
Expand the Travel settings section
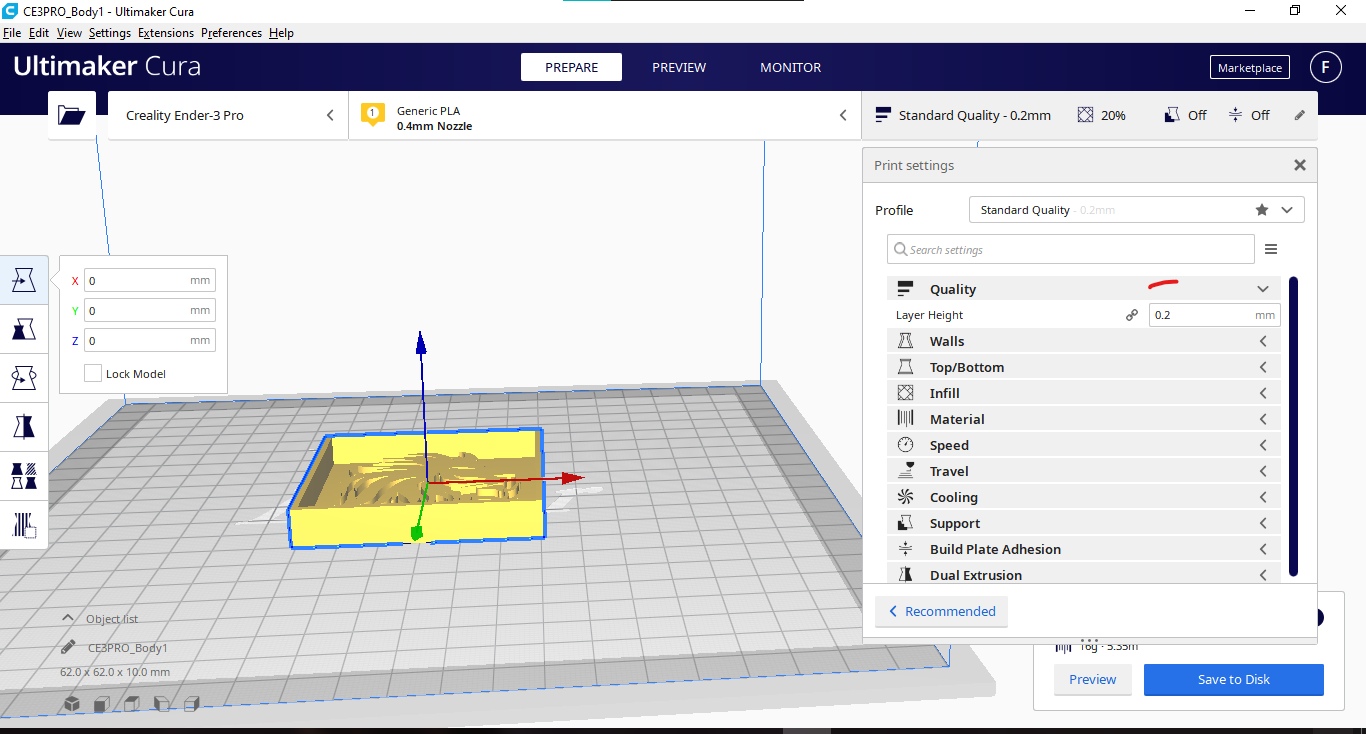pyautogui.click(x=1083, y=471)
